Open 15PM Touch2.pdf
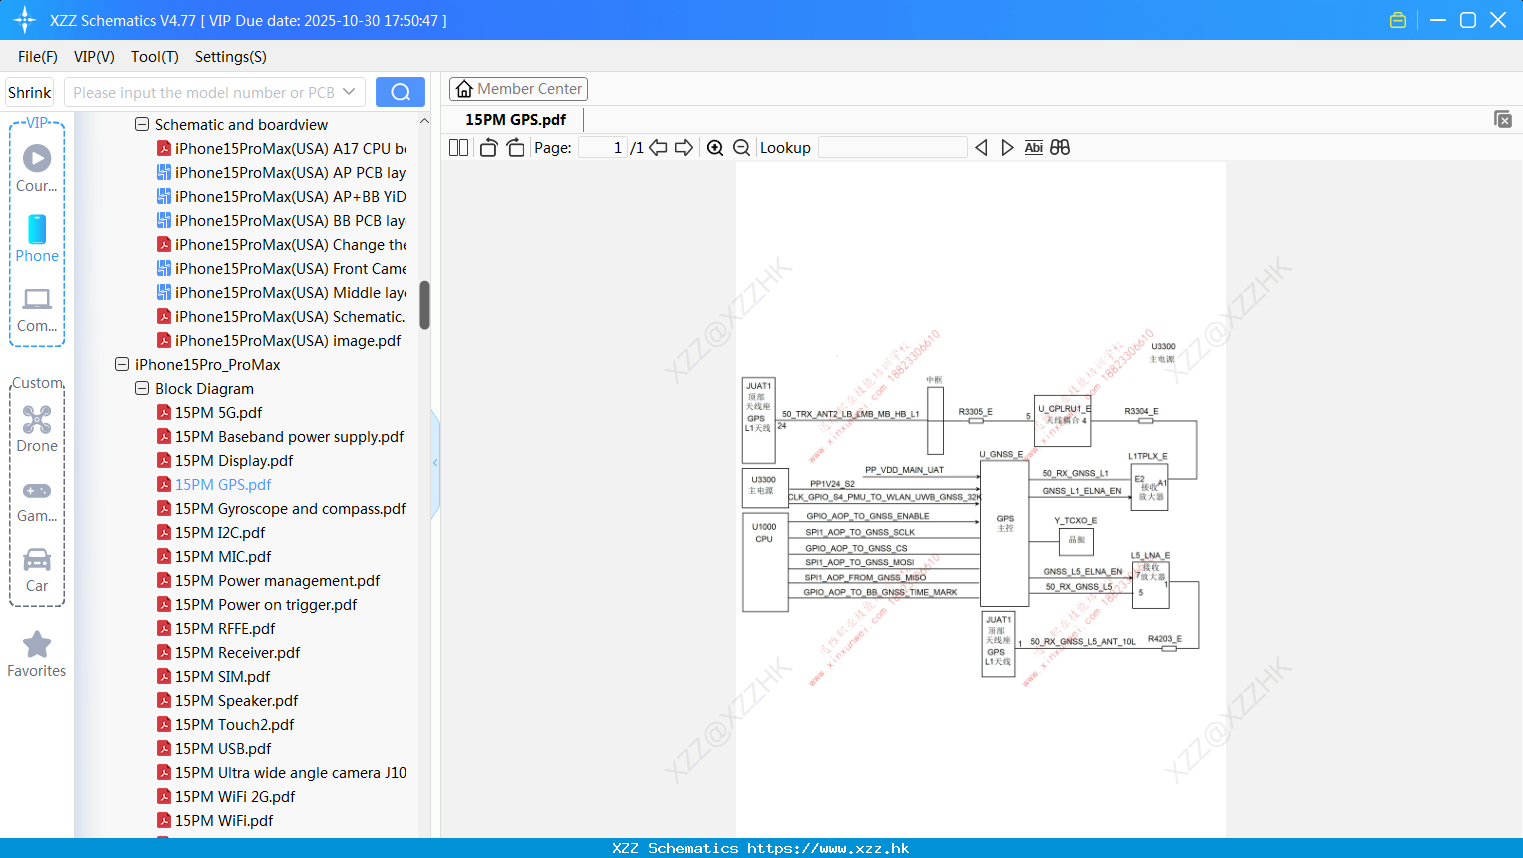1523x858 pixels. tap(234, 724)
